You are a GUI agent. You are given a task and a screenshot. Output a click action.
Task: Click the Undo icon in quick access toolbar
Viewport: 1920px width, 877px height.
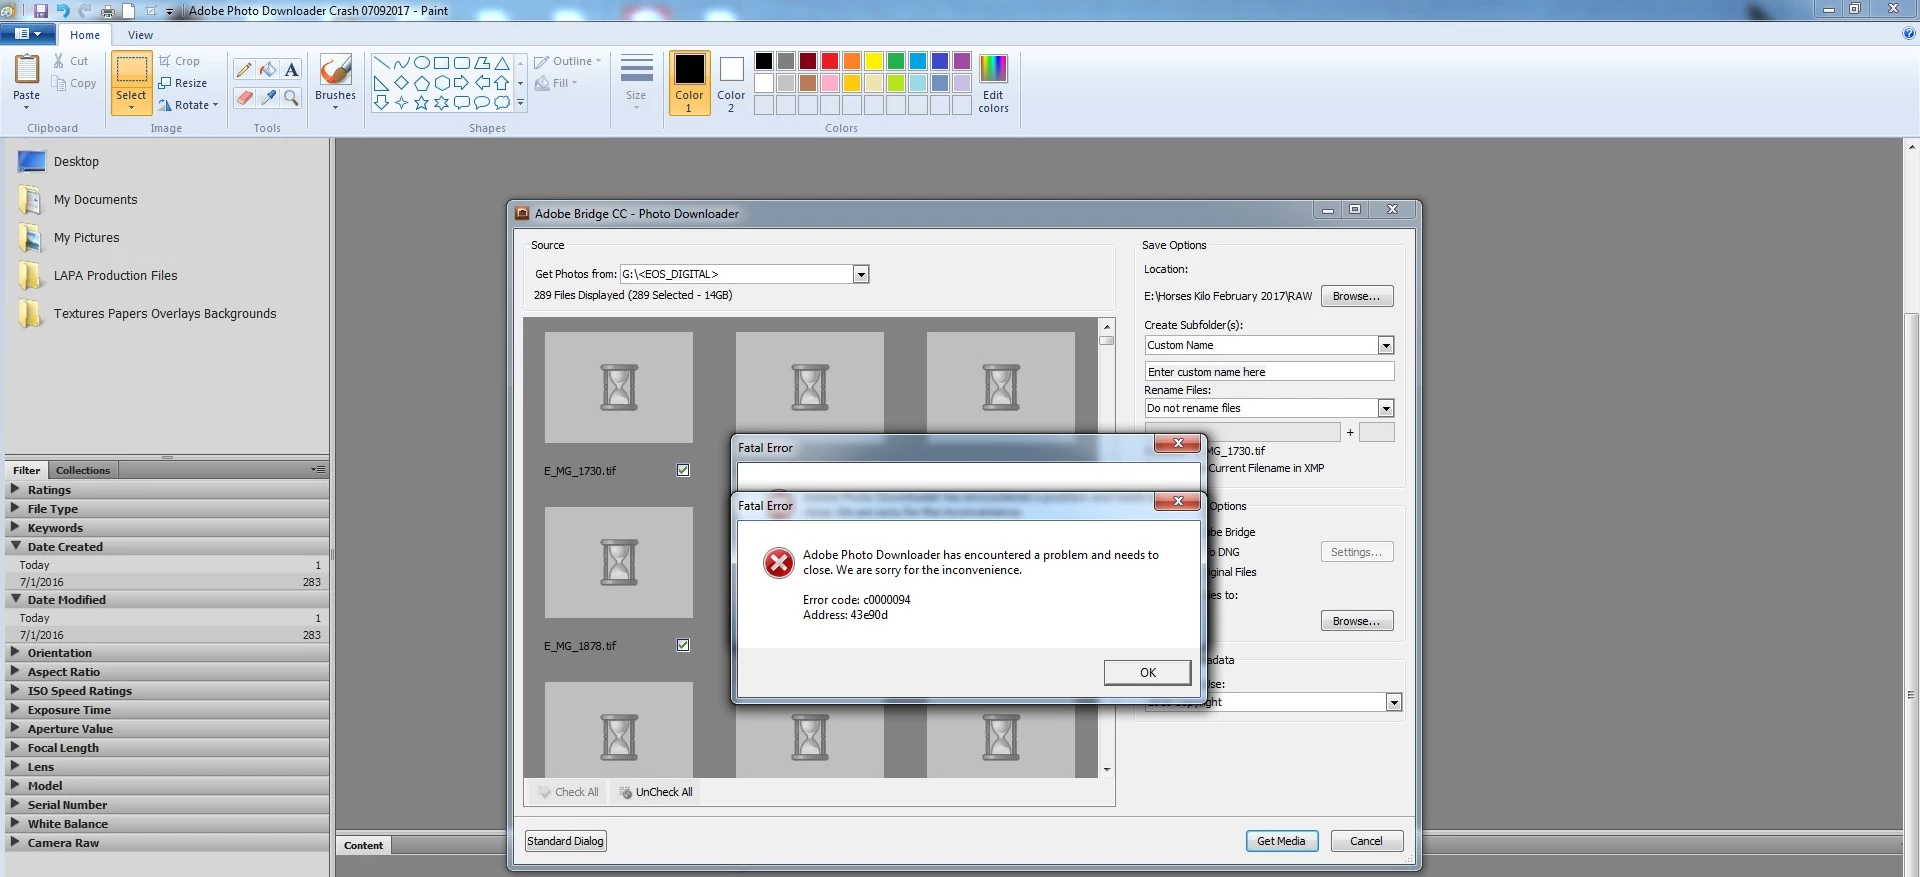click(63, 11)
